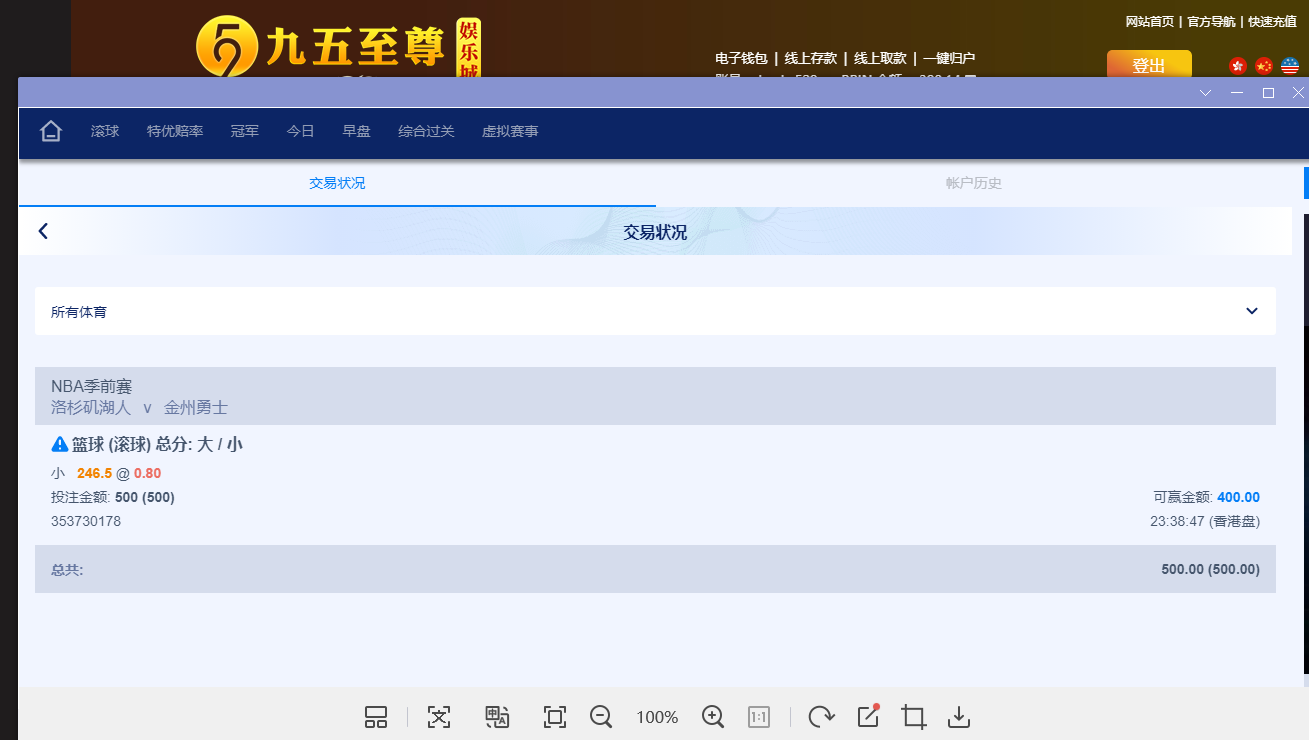Click the total 500.00 (500.00) amount
The image size is (1309, 740).
click(x=1210, y=569)
